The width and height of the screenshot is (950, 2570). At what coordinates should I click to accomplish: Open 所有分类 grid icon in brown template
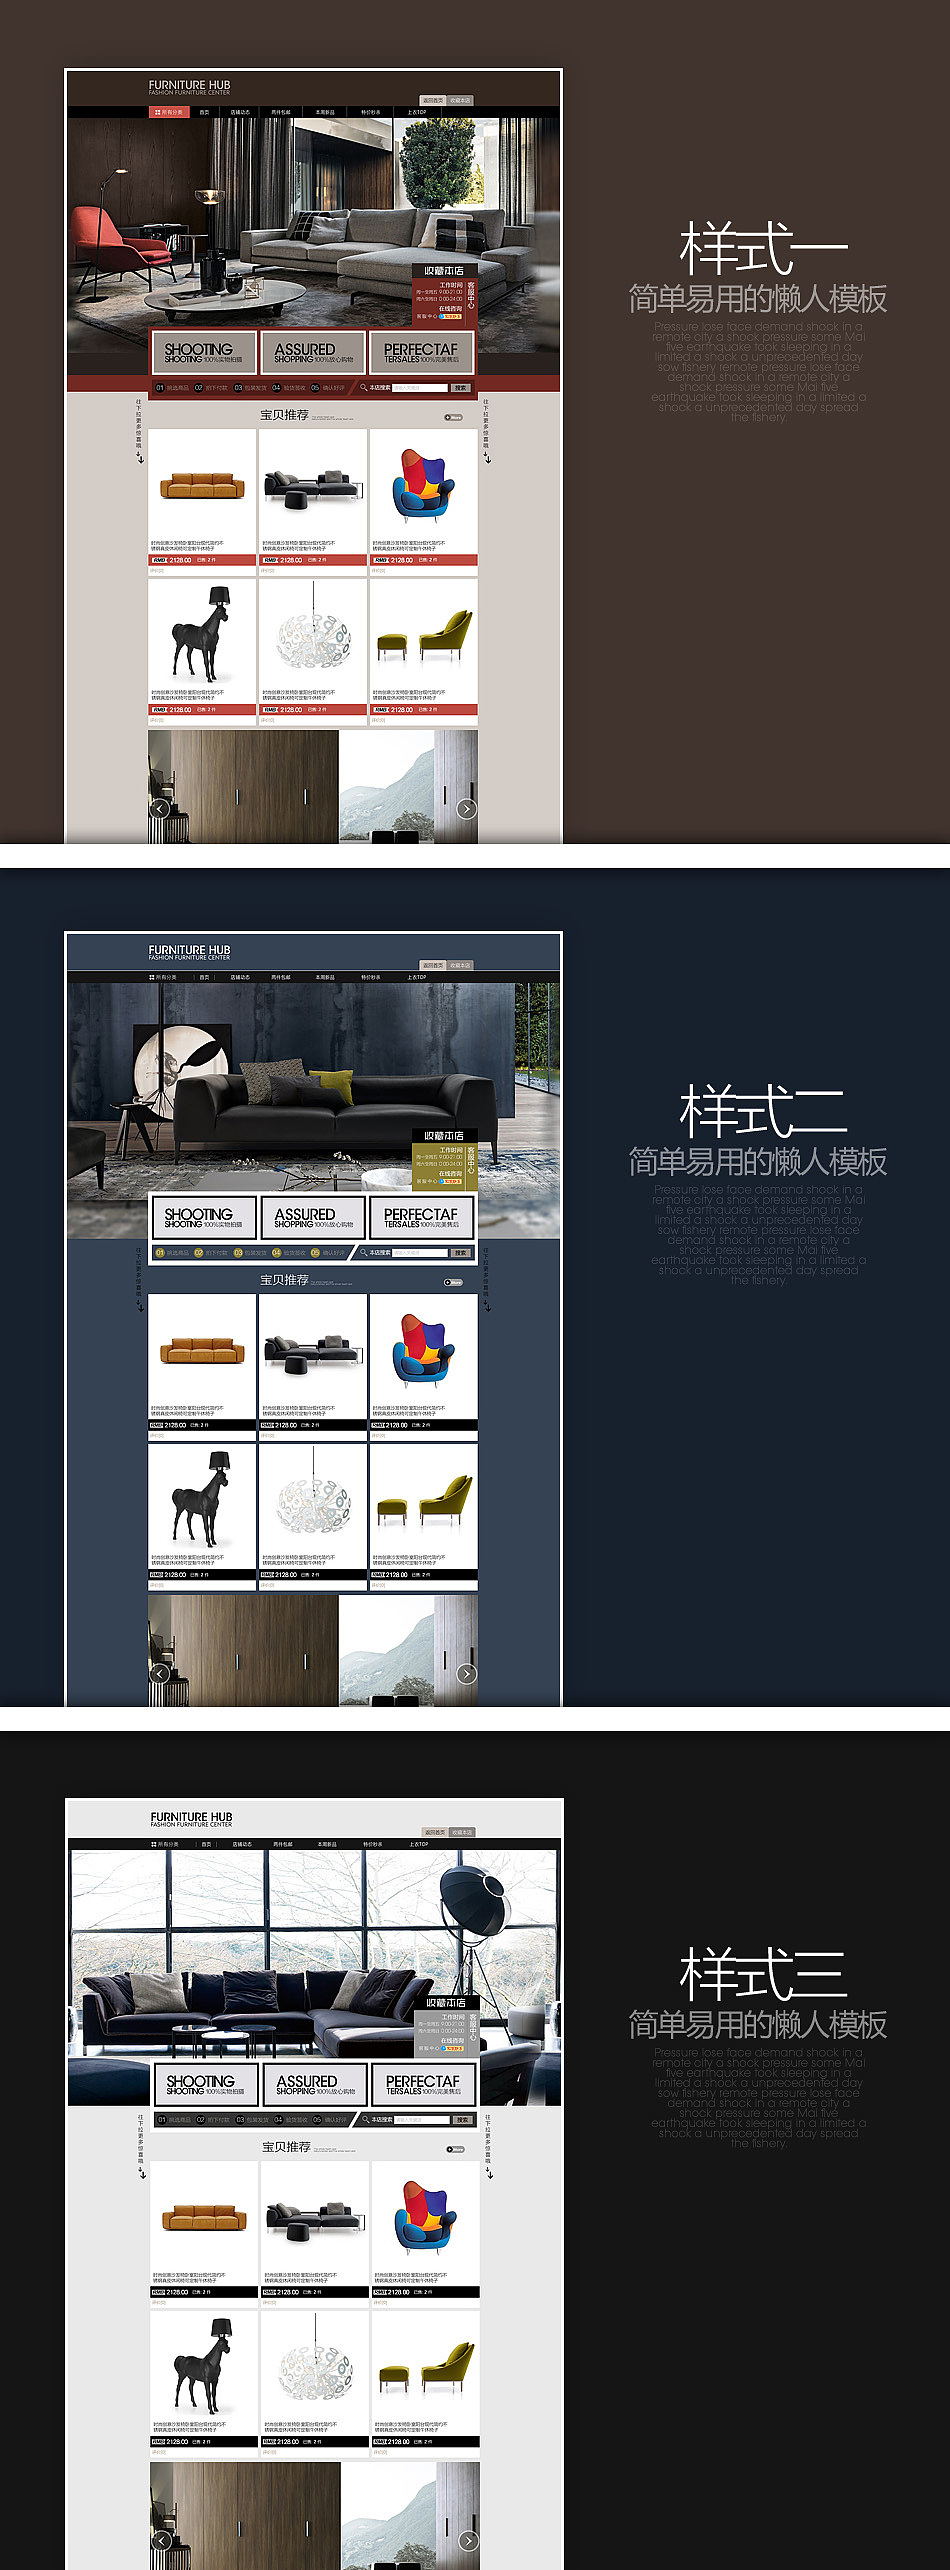(x=156, y=112)
